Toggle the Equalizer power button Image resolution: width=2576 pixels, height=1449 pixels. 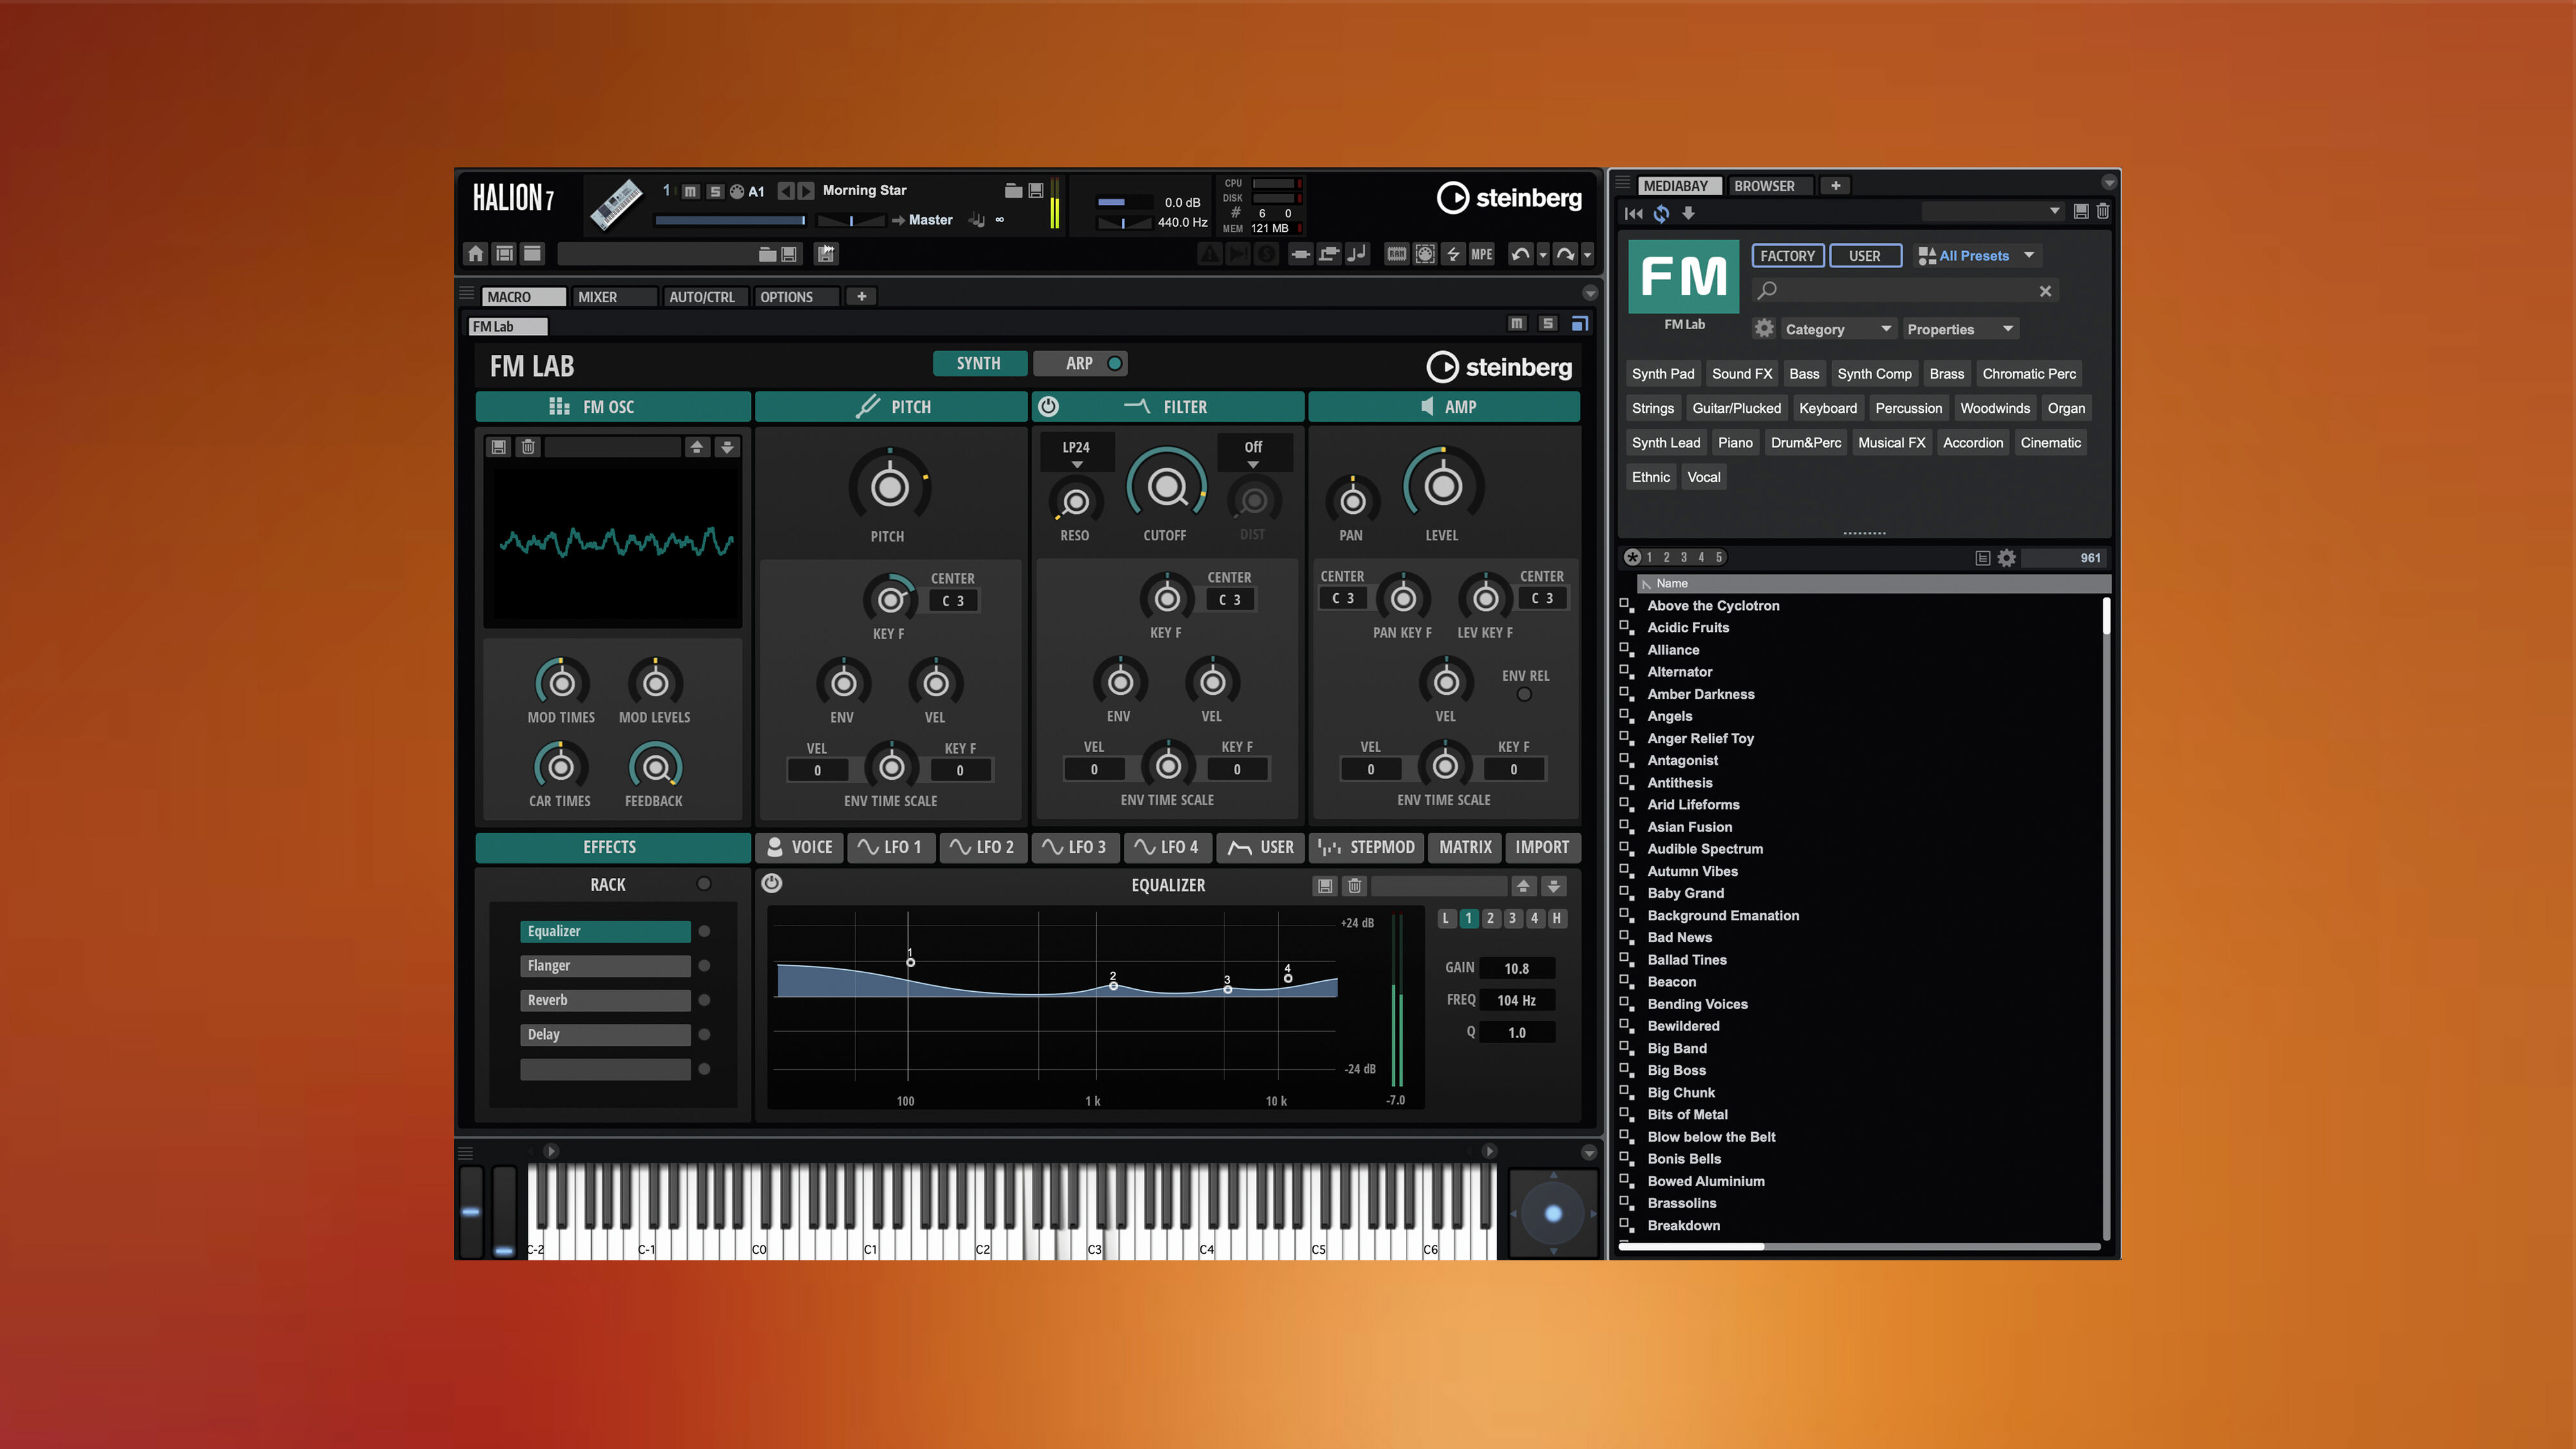click(x=771, y=883)
